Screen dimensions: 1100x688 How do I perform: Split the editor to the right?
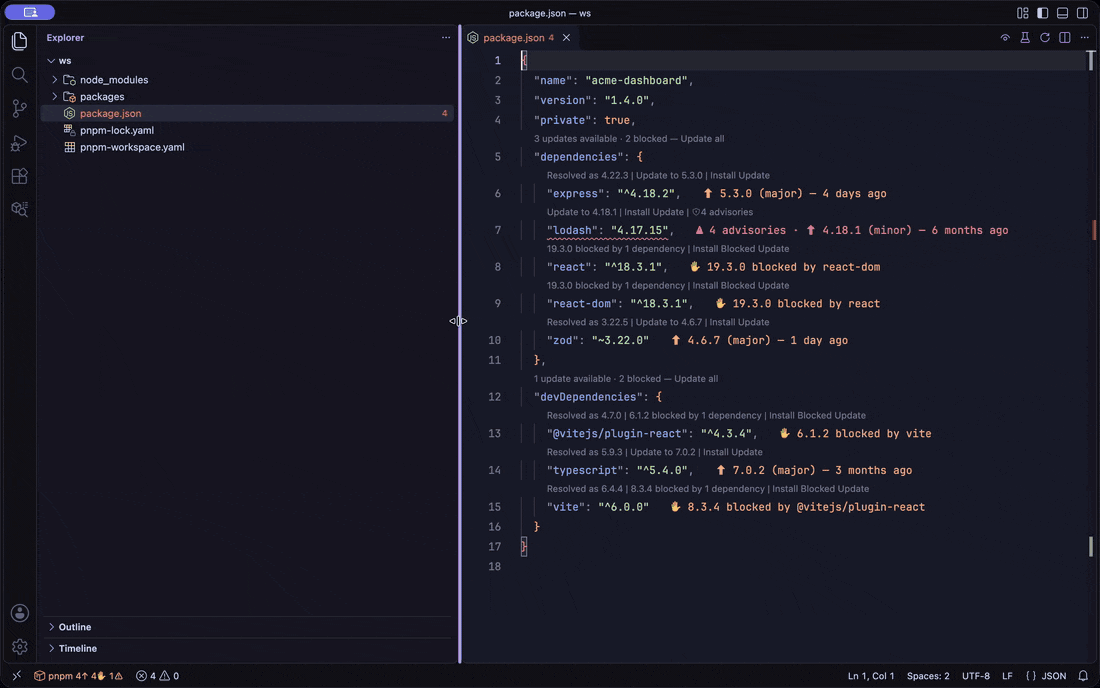1065,38
